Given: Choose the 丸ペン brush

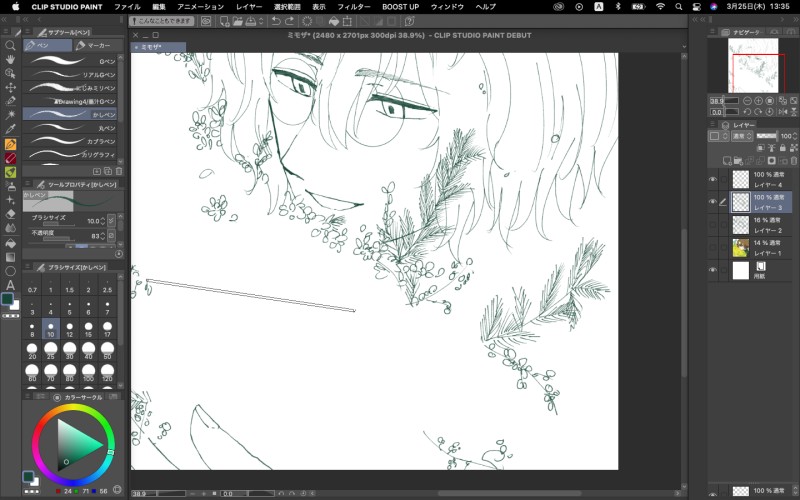Looking at the screenshot, I should (x=70, y=128).
